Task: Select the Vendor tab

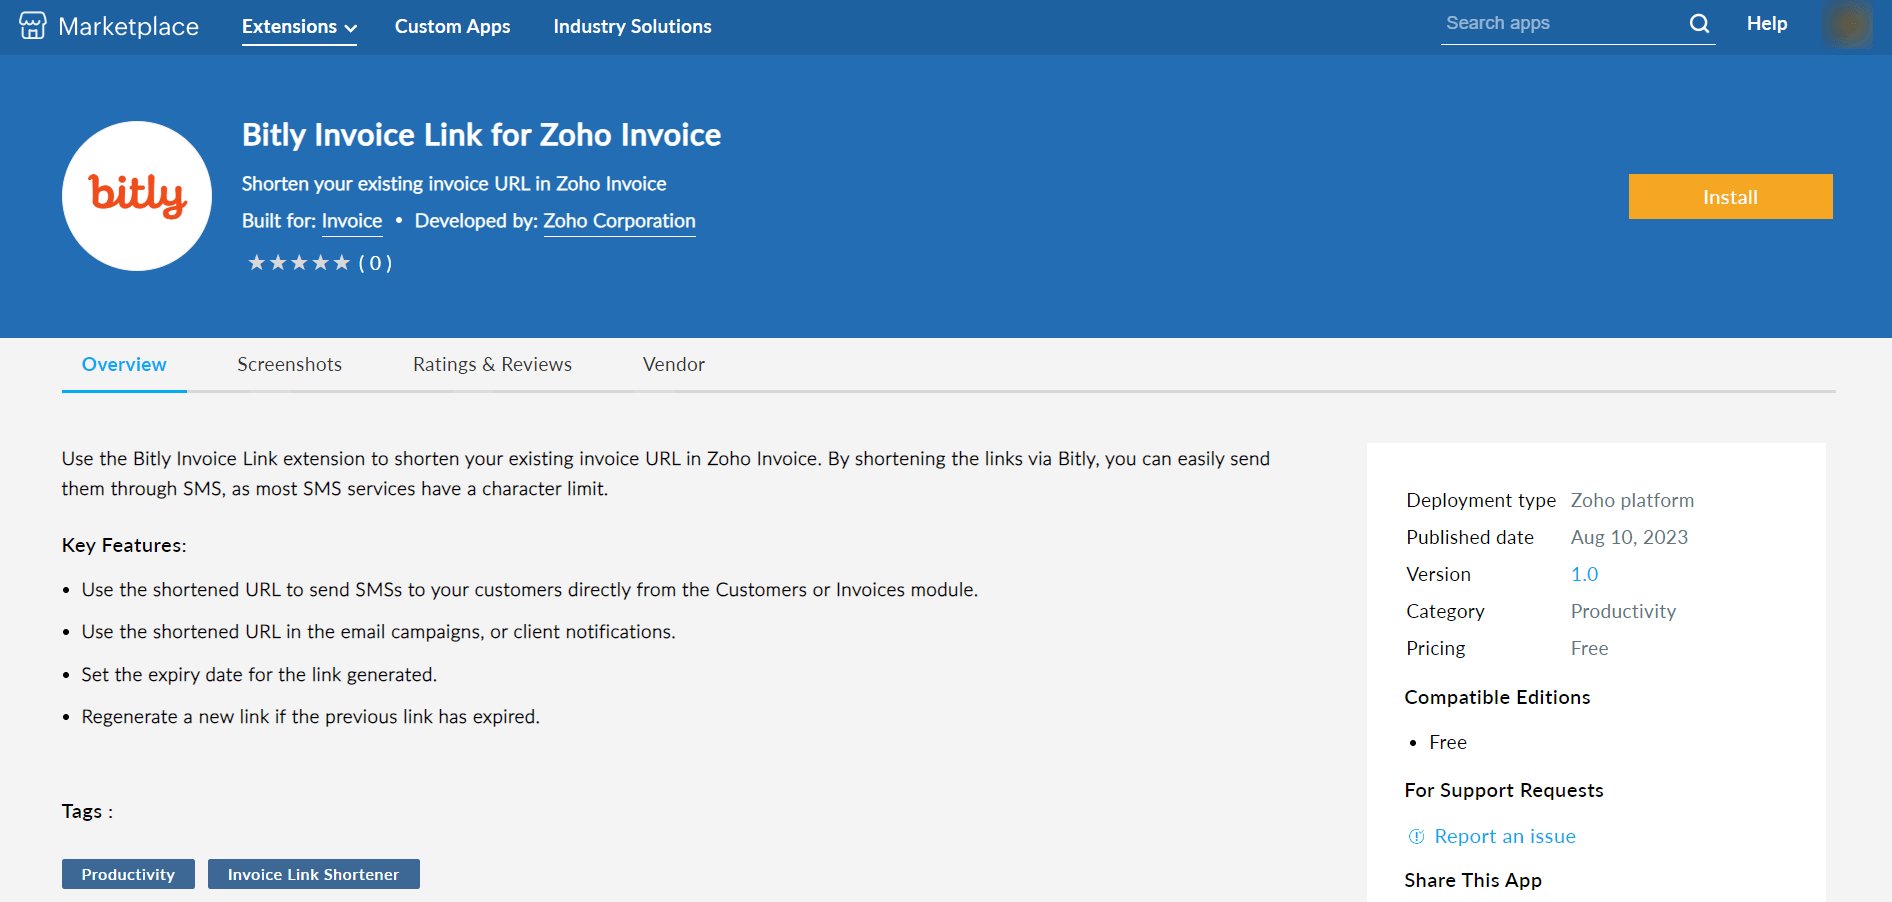Action: tap(673, 365)
